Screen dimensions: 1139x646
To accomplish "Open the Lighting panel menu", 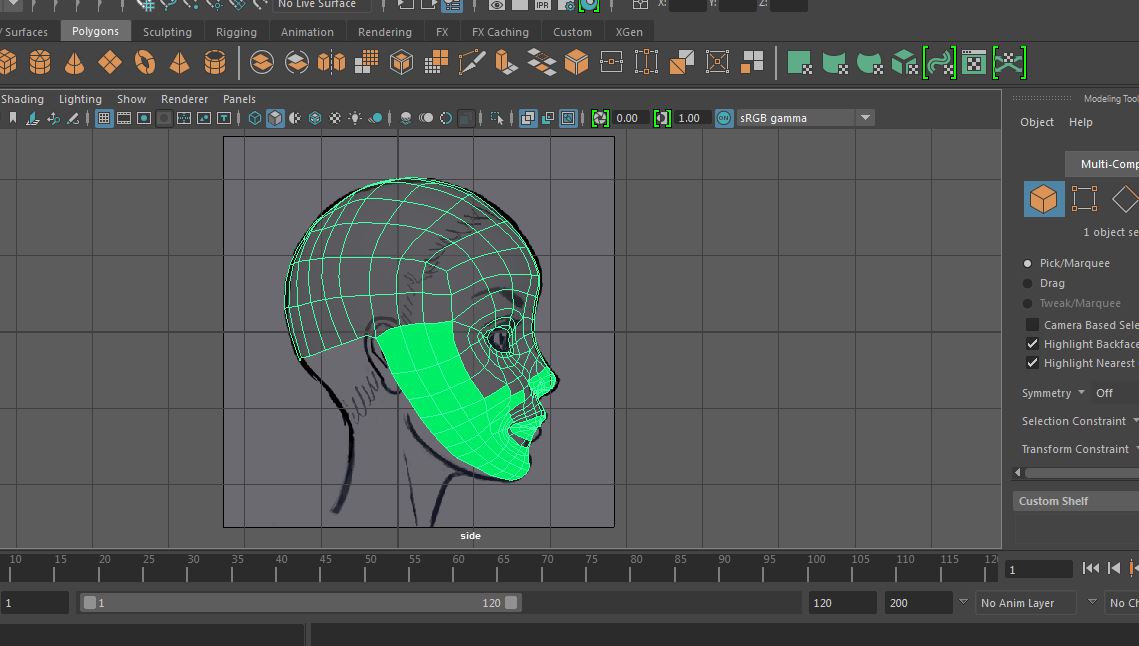I will pyautogui.click(x=80, y=99).
